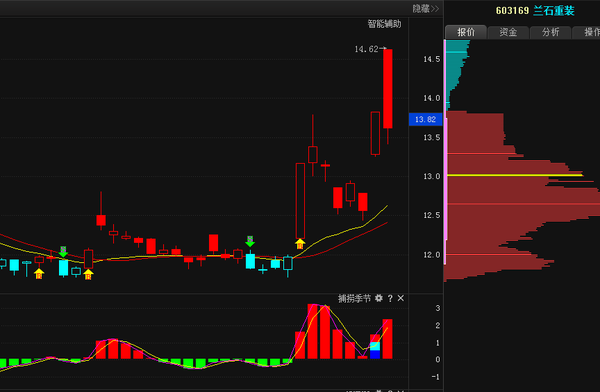Collapse side panel with 隐藏>> button
The height and width of the screenshot is (392, 600).
426,8
